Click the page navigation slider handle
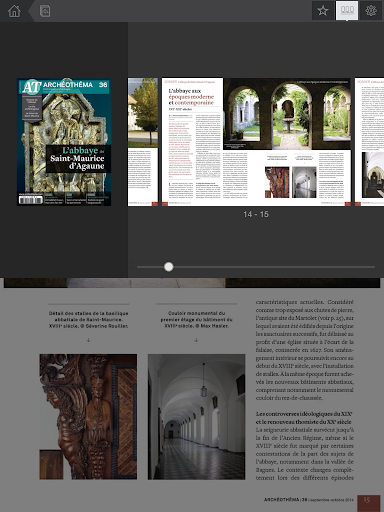Screen dimensions: 384x512 click(169, 267)
